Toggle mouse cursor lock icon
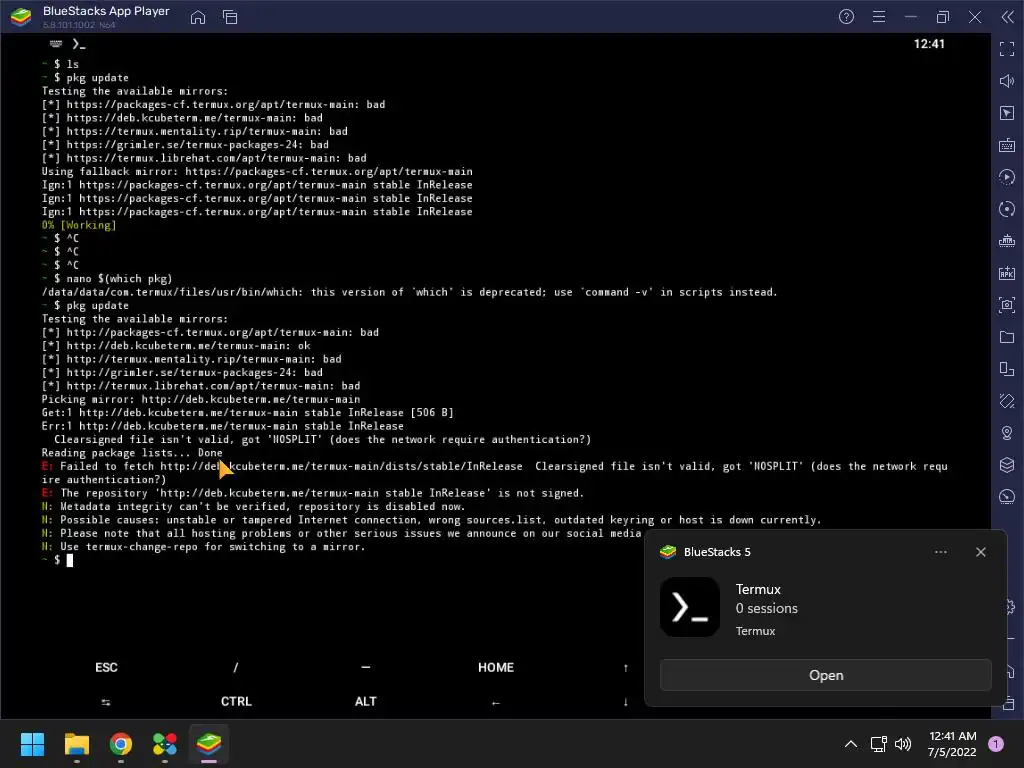 pos(1007,113)
